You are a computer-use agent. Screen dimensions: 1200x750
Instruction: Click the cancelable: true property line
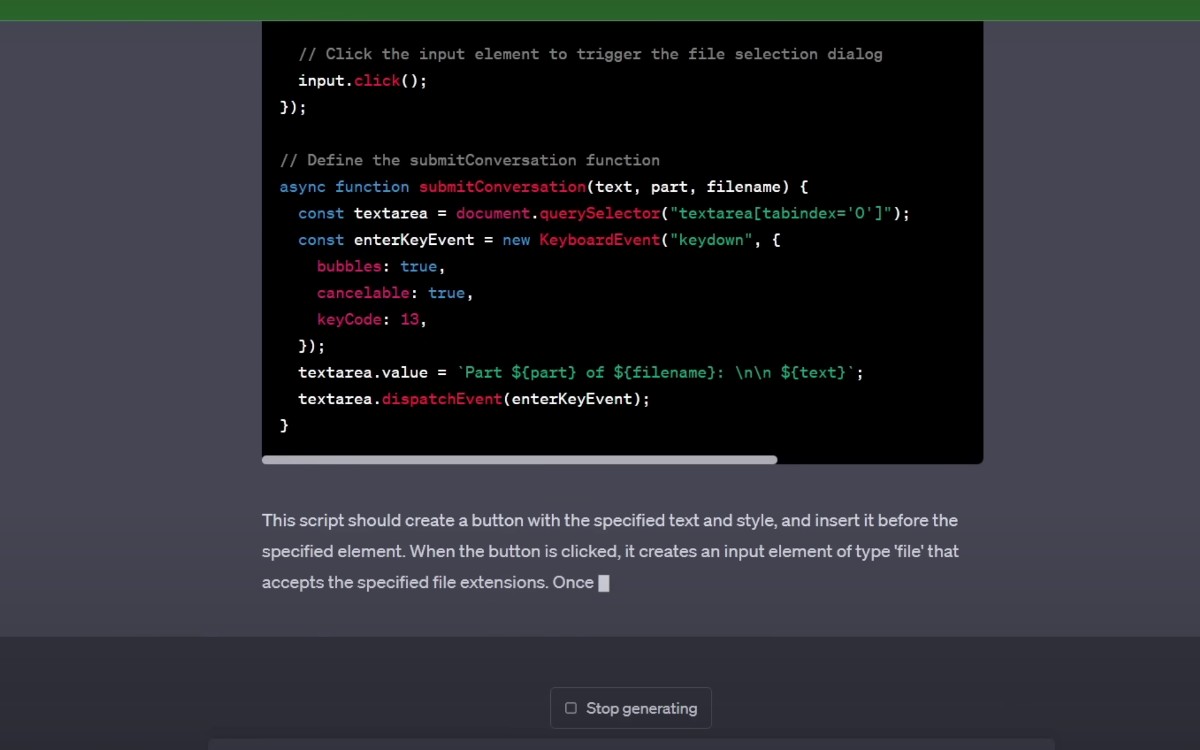point(392,292)
